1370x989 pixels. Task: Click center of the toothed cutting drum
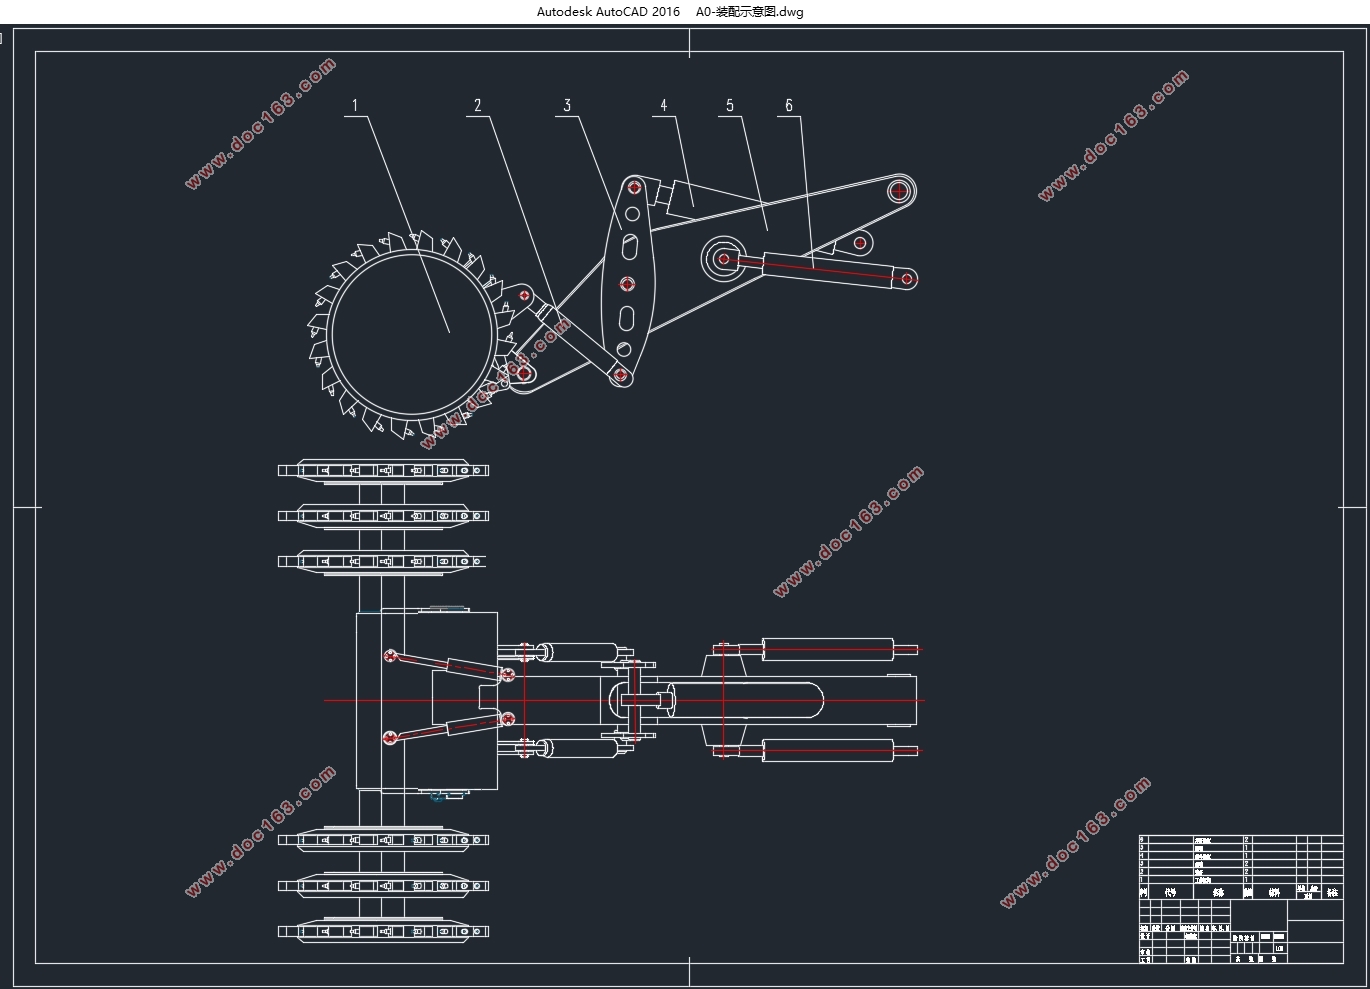tap(412, 333)
